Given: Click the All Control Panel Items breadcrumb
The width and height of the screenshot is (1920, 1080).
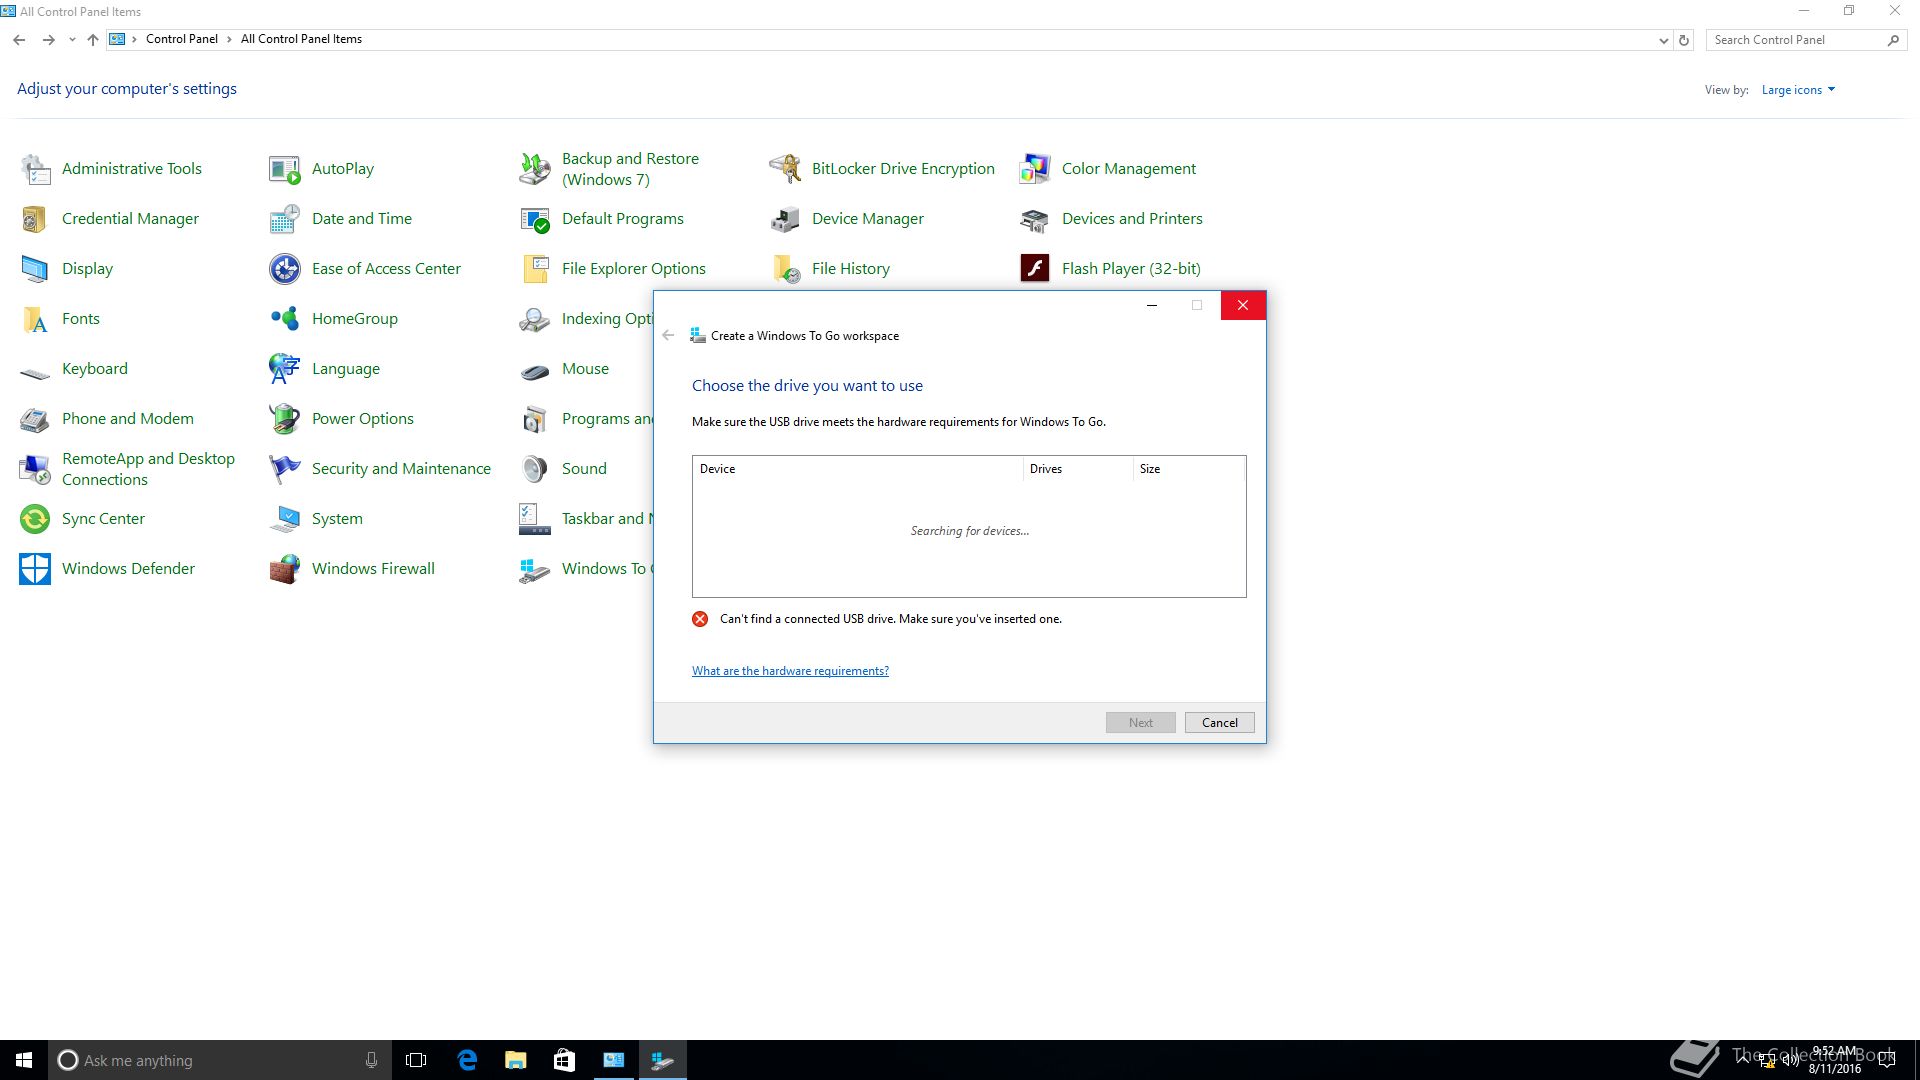Looking at the screenshot, I should (301, 39).
